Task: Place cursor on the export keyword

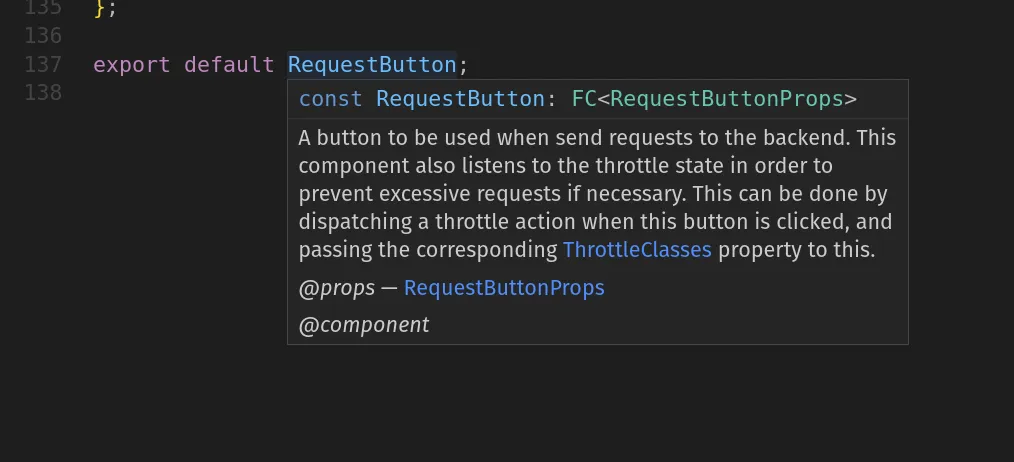Action: 131,65
